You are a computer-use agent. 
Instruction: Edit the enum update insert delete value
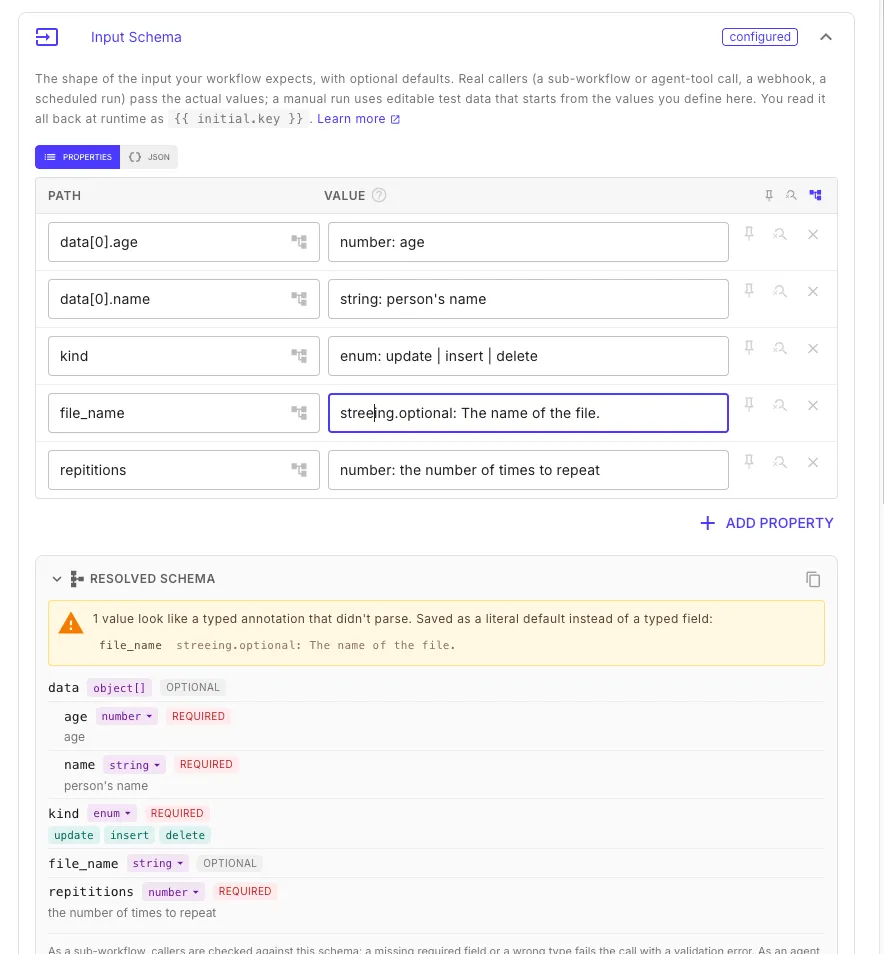coord(528,356)
